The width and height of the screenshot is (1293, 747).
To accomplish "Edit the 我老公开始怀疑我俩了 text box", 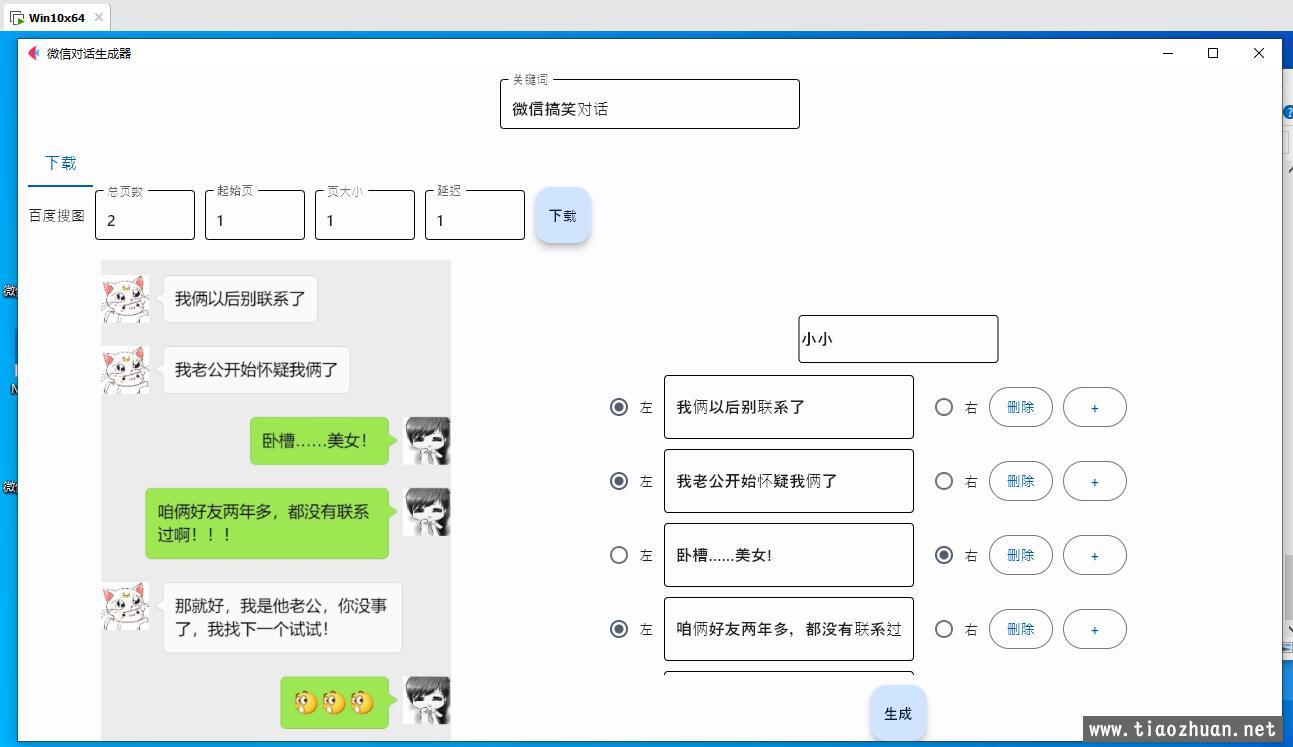I will coord(789,481).
